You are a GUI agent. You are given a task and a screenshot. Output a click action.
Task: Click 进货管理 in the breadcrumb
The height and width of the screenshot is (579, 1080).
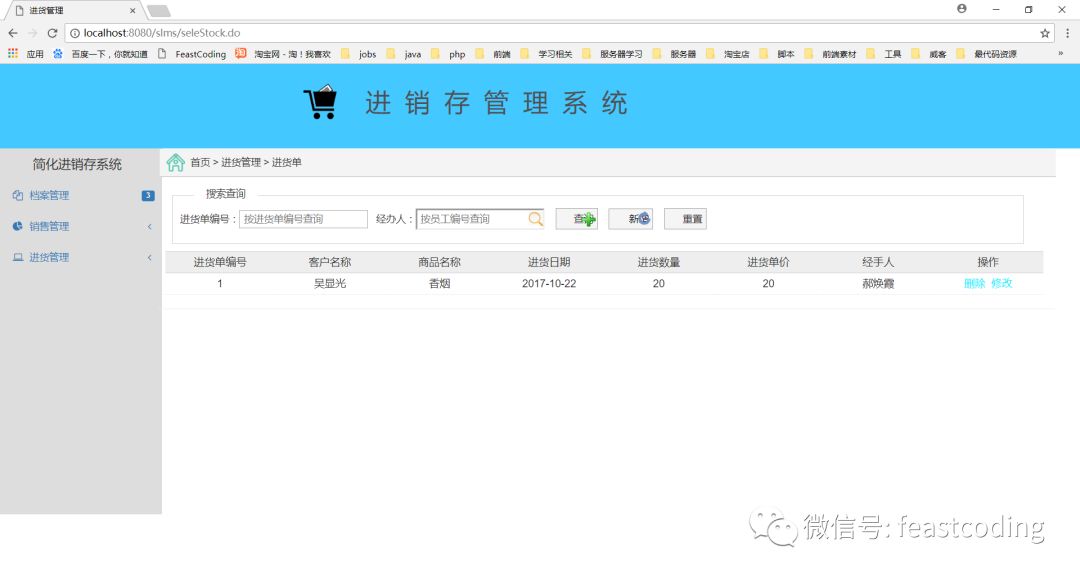[x=240, y=162]
